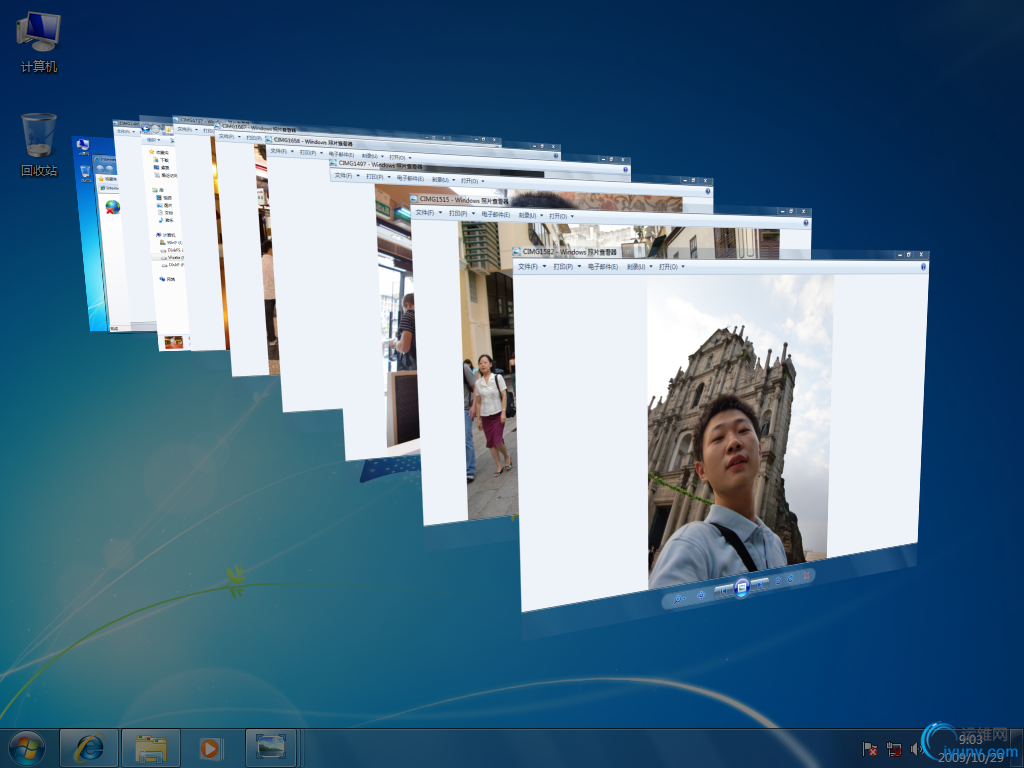Skip to the next photo
1024x768 pixels.
[760, 584]
